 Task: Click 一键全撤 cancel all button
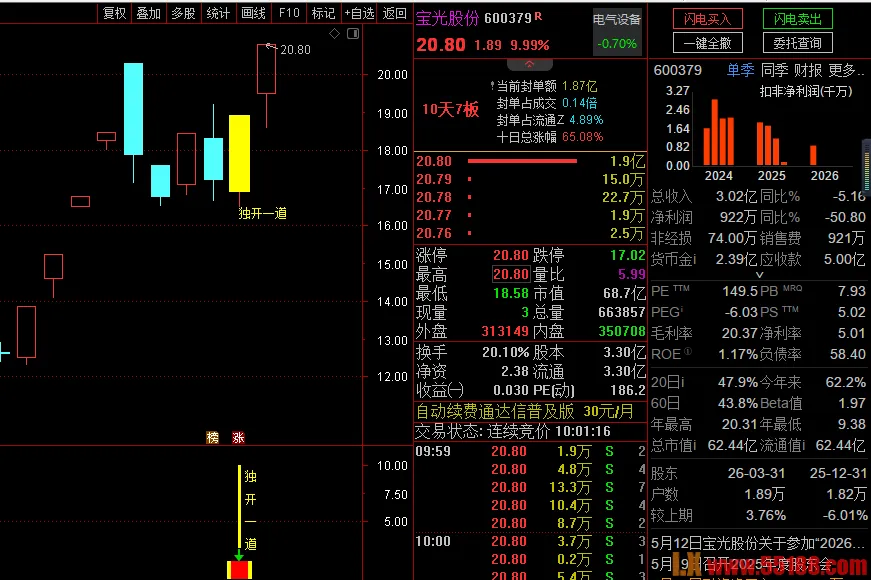(x=707, y=43)
